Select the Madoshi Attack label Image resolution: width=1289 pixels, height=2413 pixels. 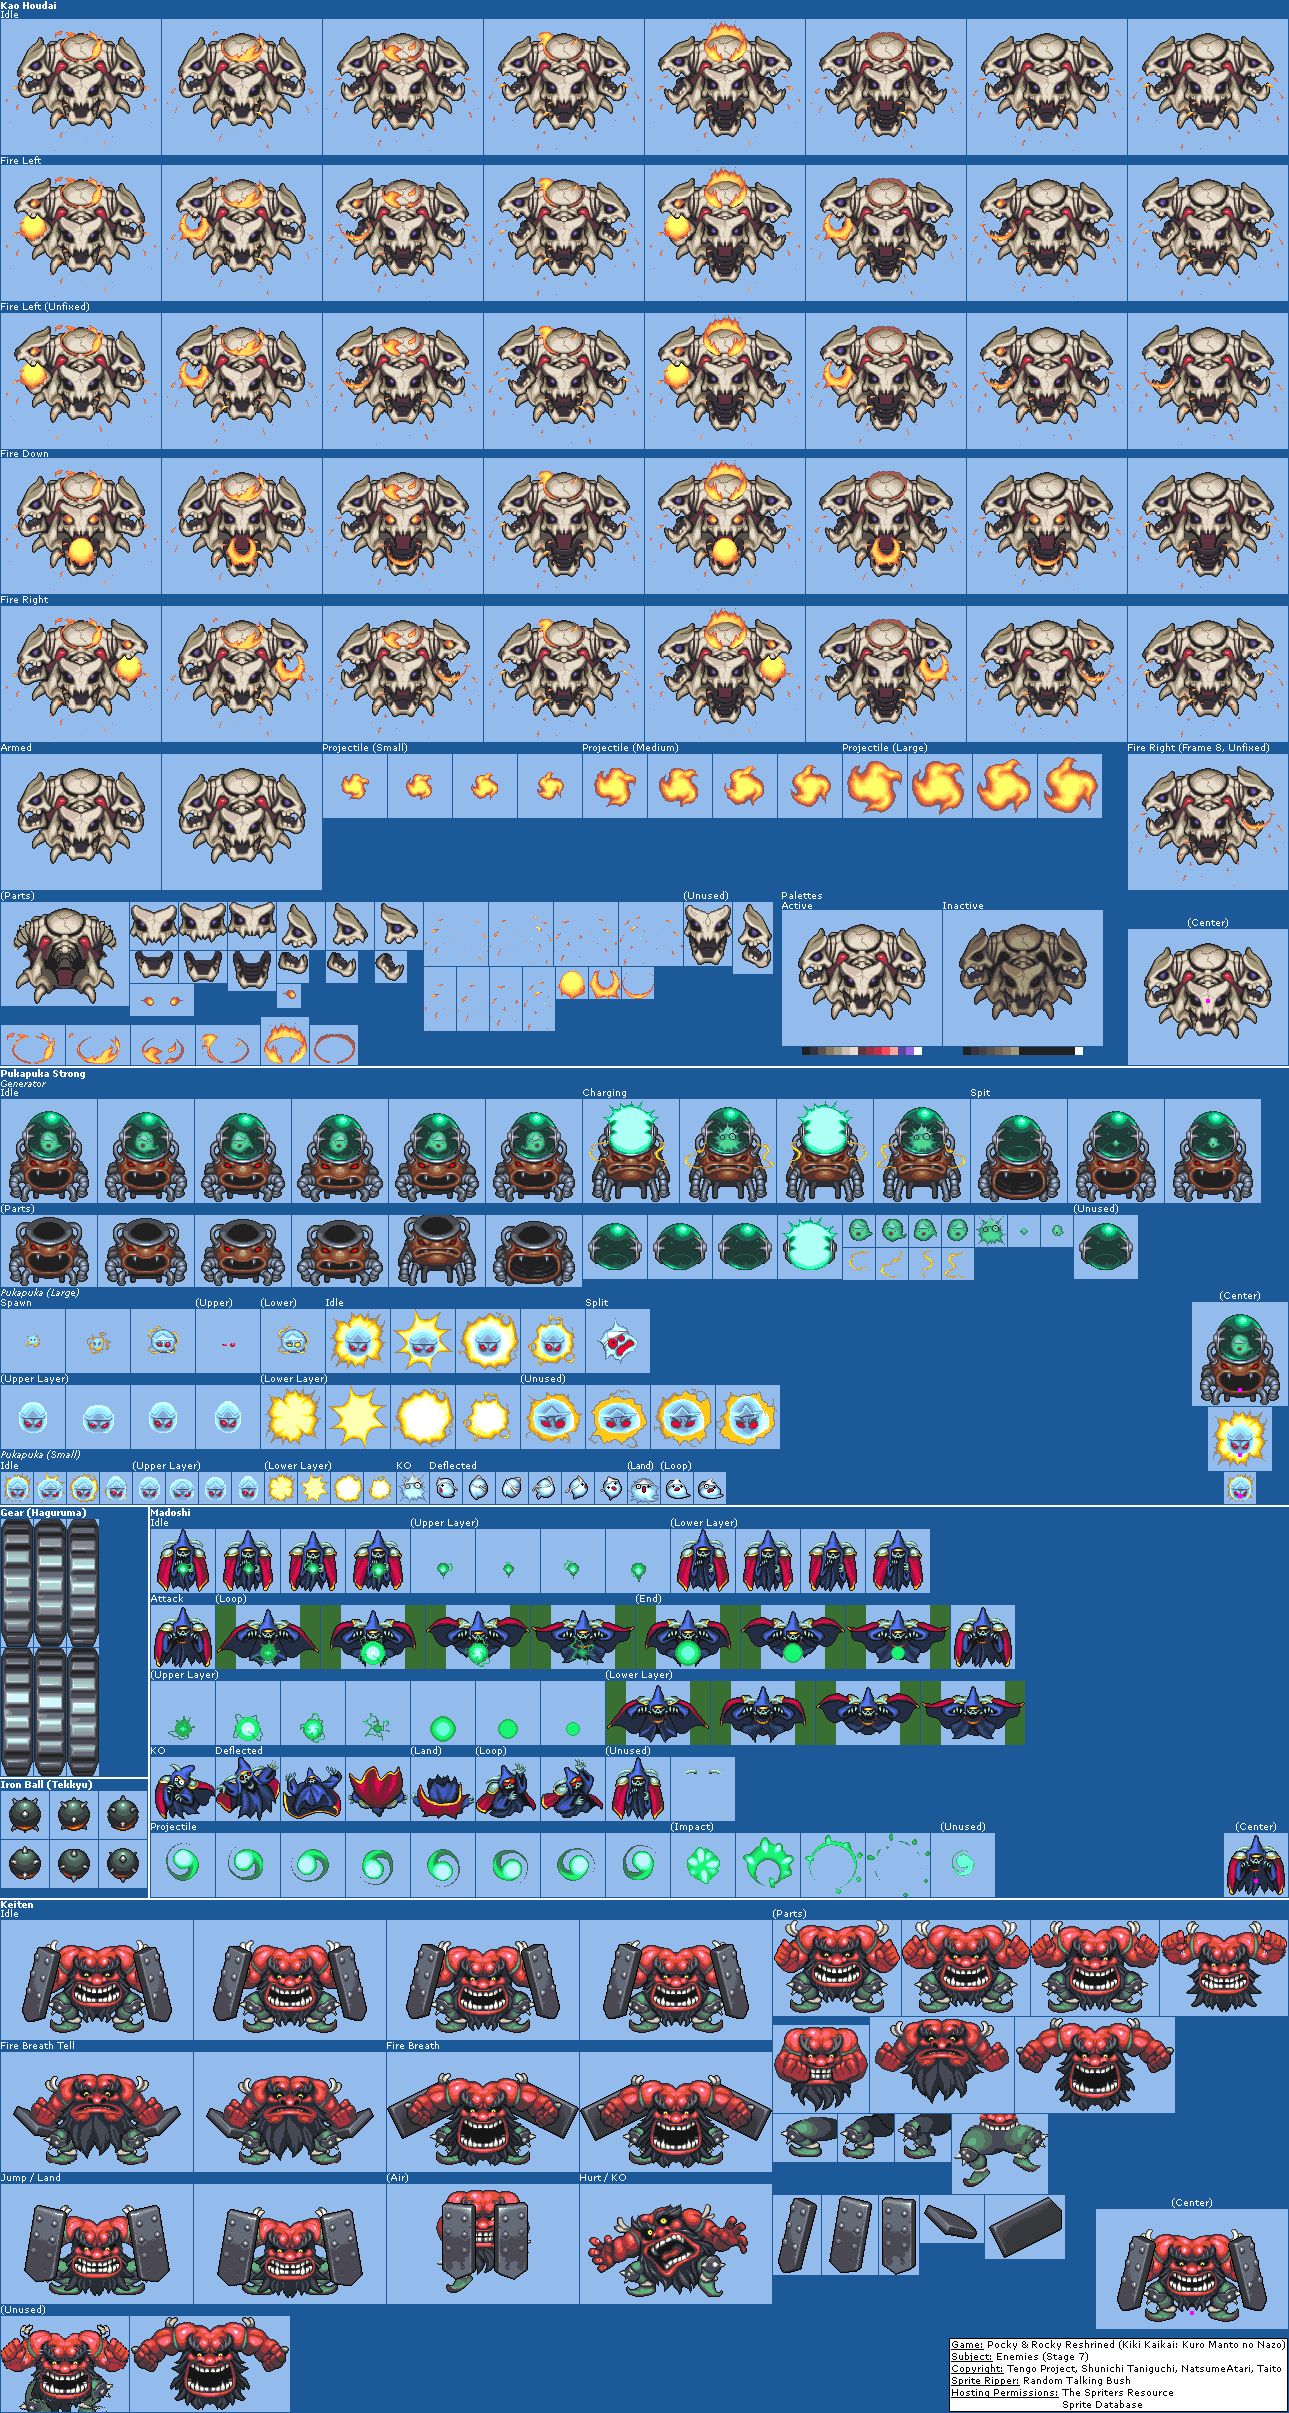(167, 1599)
